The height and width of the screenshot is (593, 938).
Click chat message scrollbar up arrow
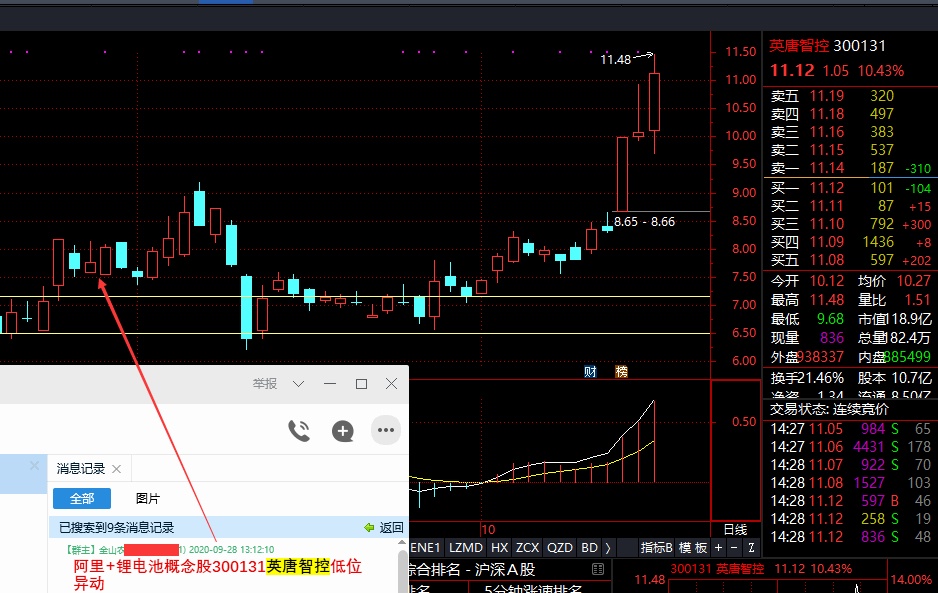[x=403, y=544]
